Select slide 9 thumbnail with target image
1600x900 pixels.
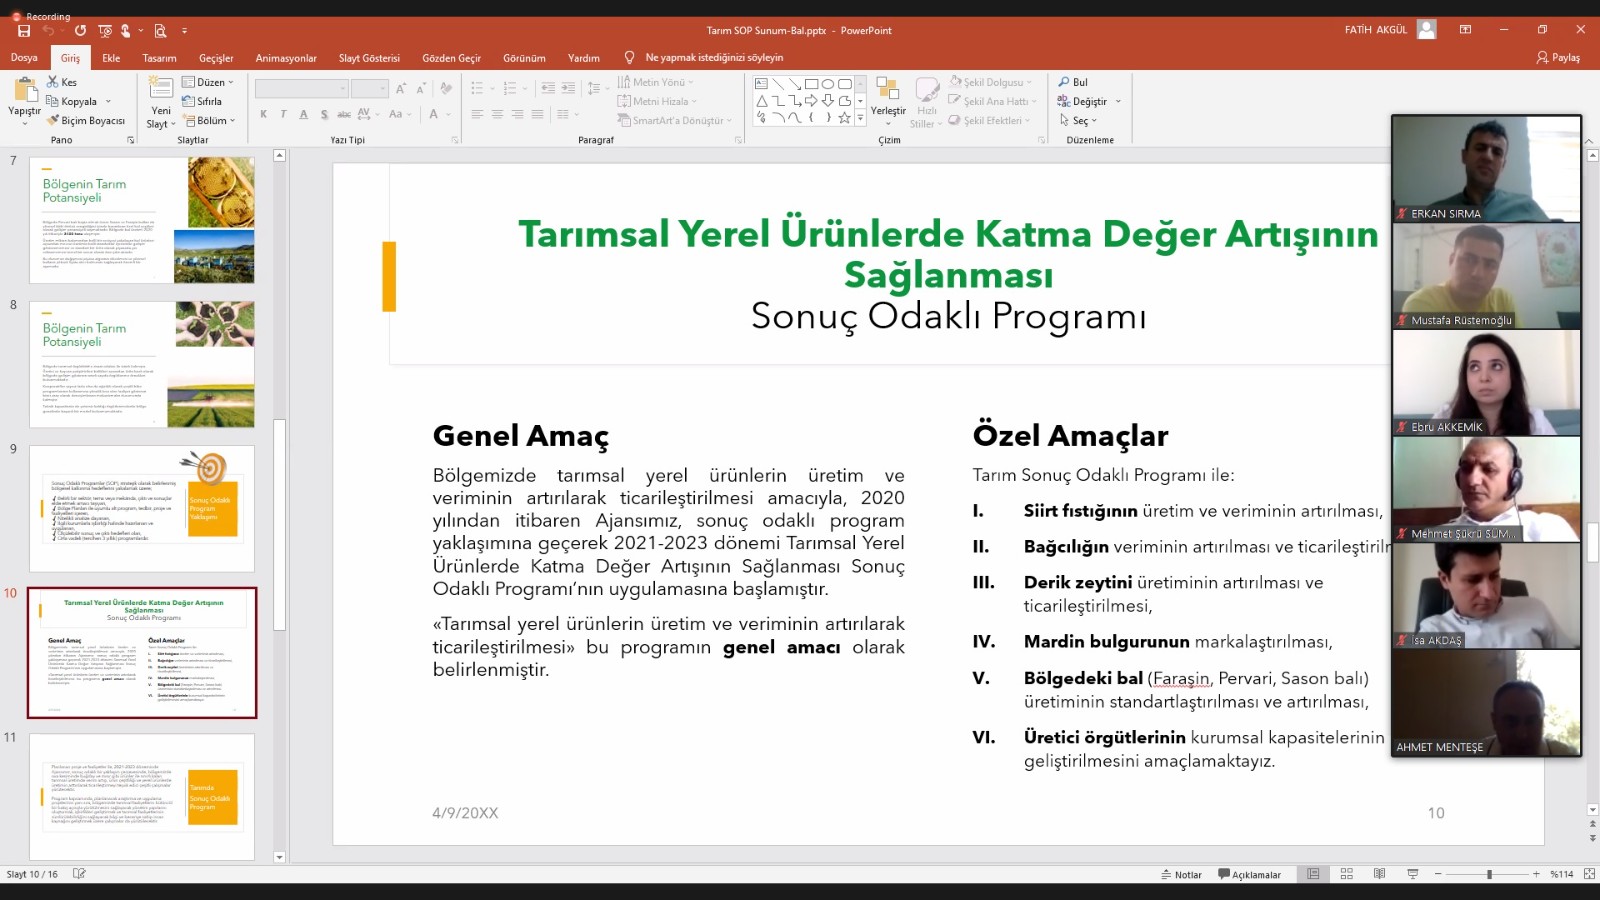click(142, 508)
